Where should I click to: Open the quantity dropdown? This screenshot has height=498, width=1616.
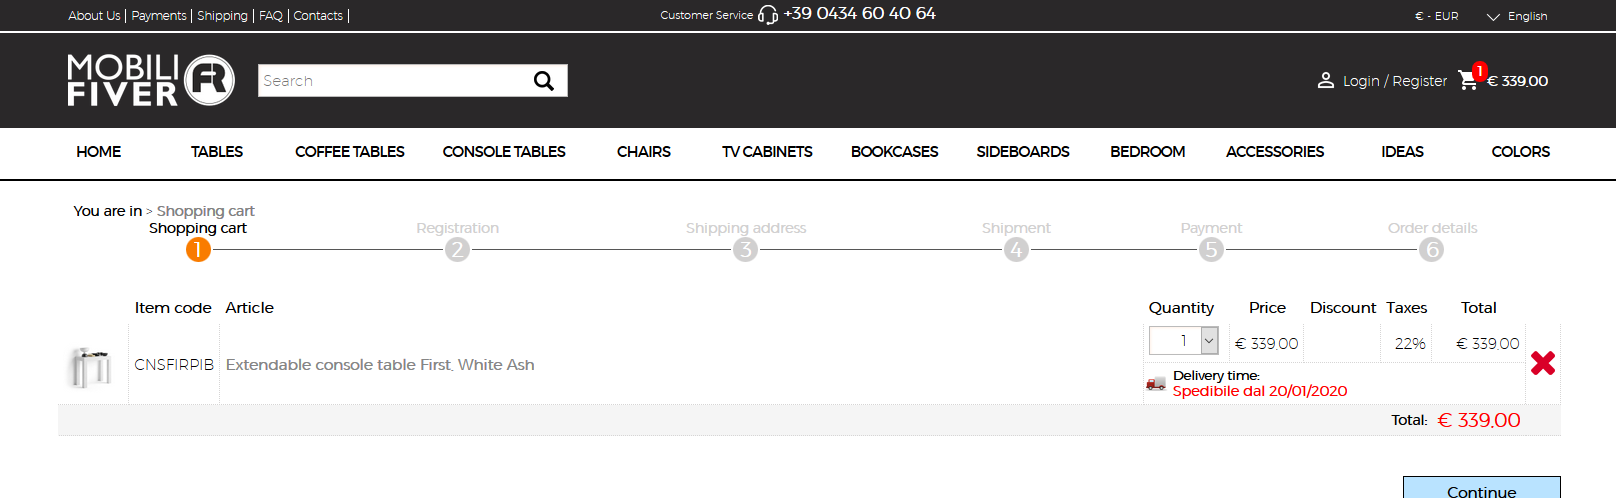click(x=1184, y=341)
